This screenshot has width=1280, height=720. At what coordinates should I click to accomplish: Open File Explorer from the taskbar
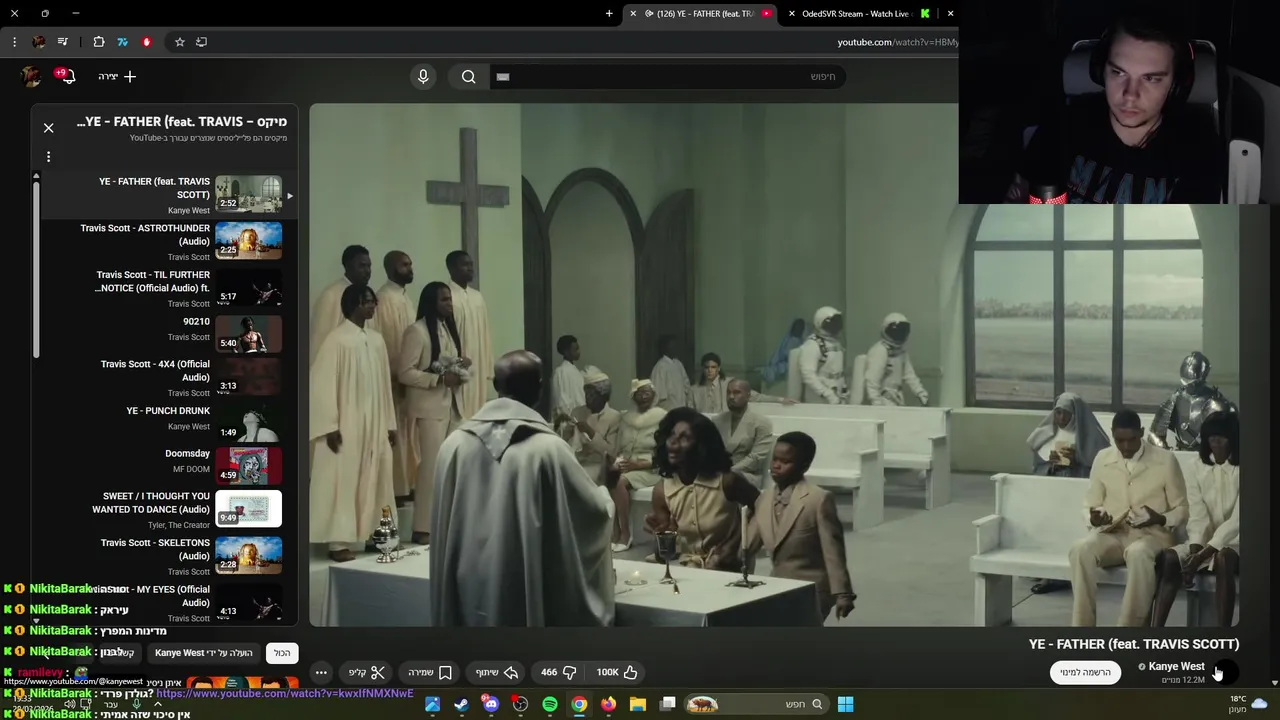pyautogui.click(x=637, y=704)
